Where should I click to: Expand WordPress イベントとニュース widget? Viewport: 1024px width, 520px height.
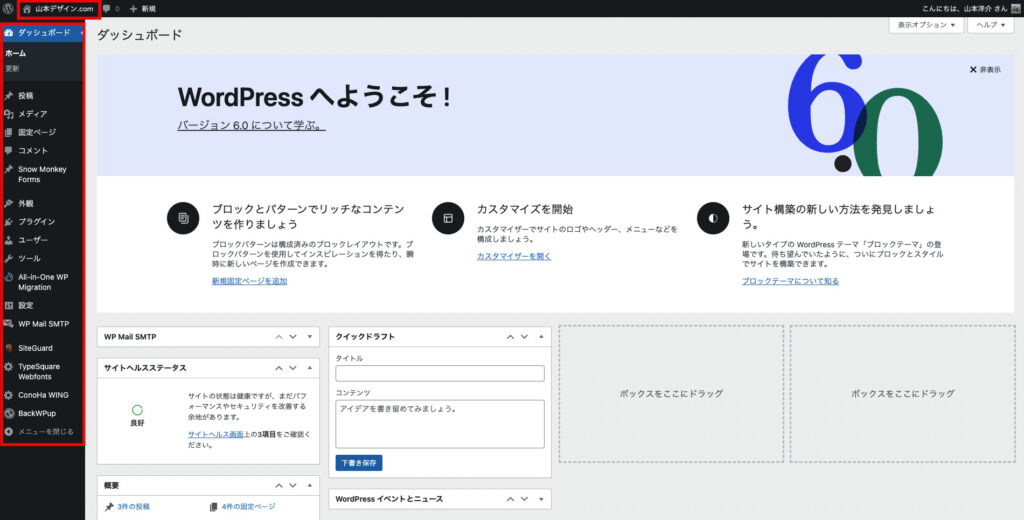click(x=541, y=499)
